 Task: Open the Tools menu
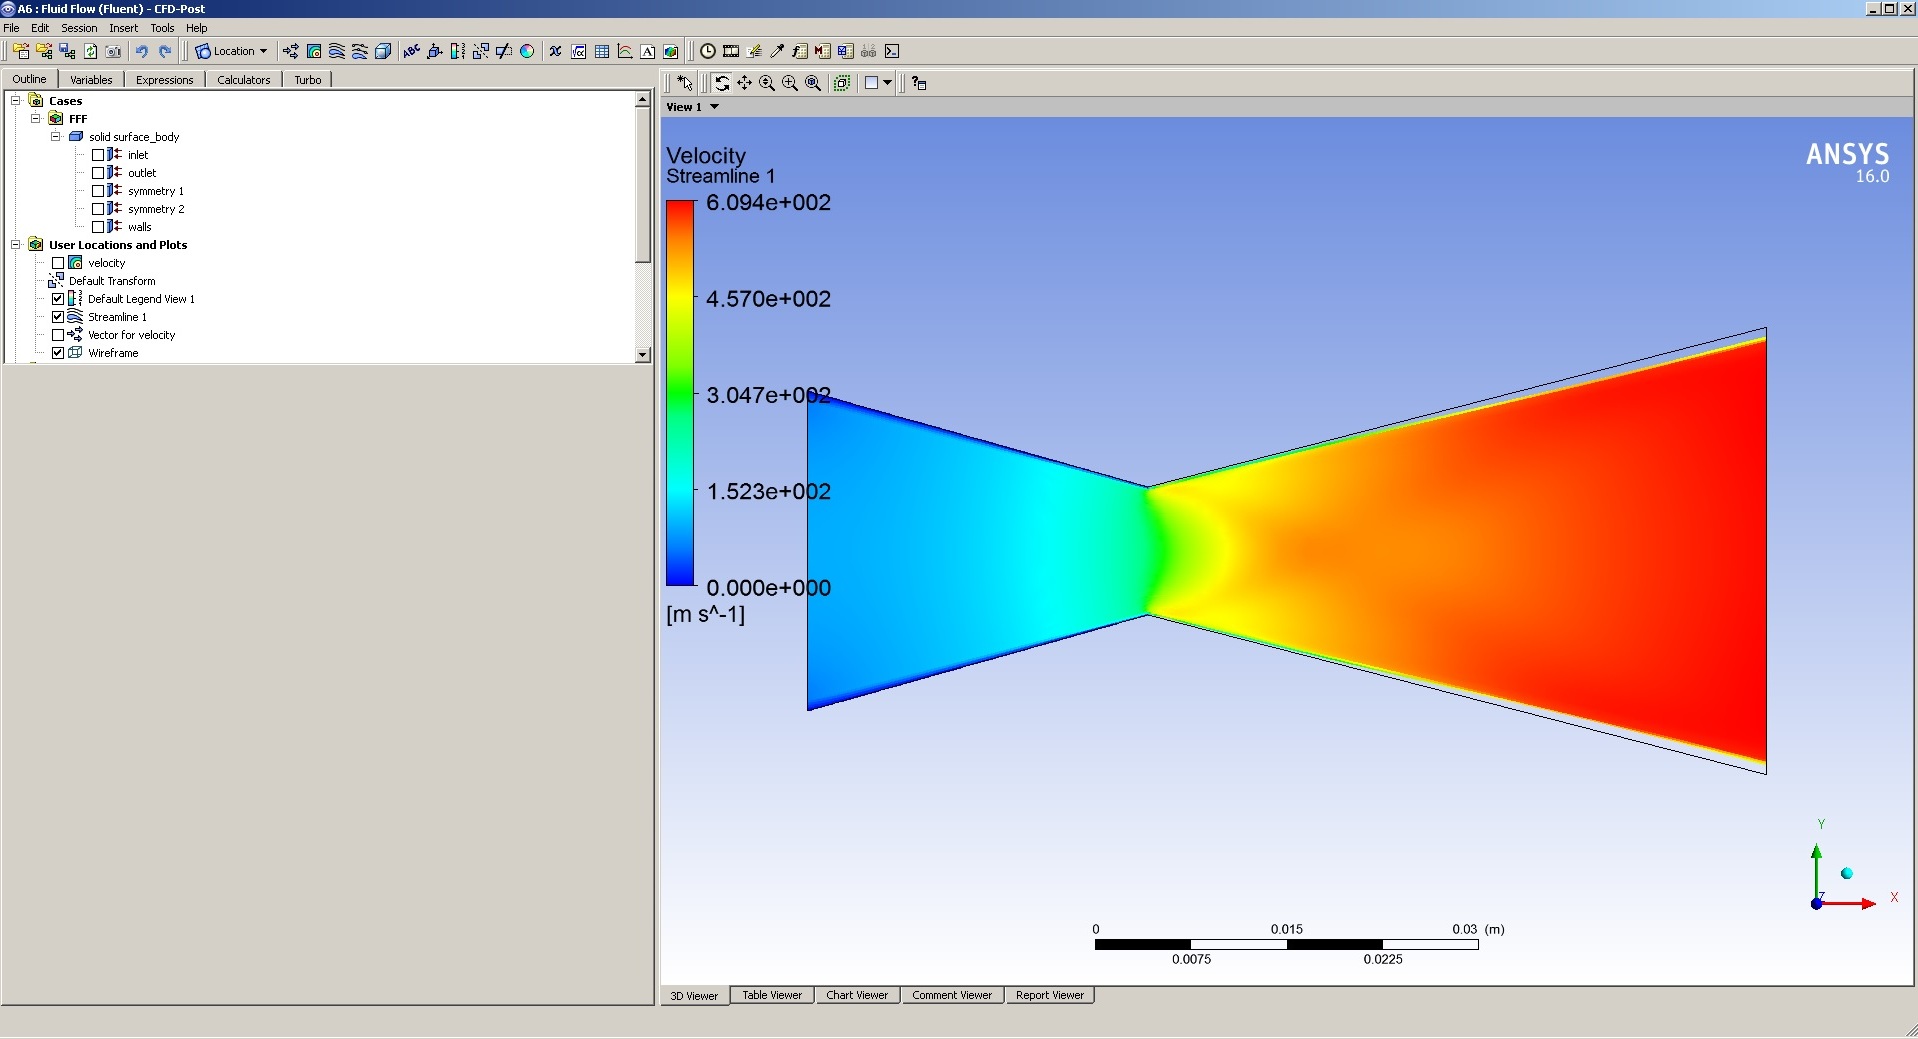[x=162, y=28]
